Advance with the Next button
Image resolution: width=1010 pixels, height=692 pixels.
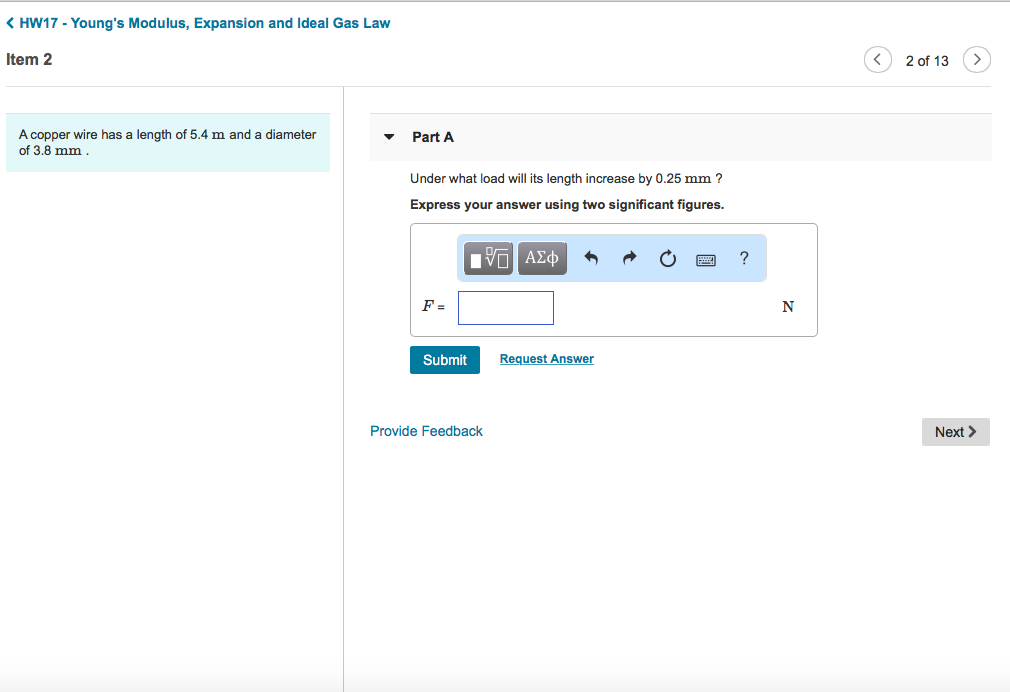pyautogui.click(x=955, y=431)
